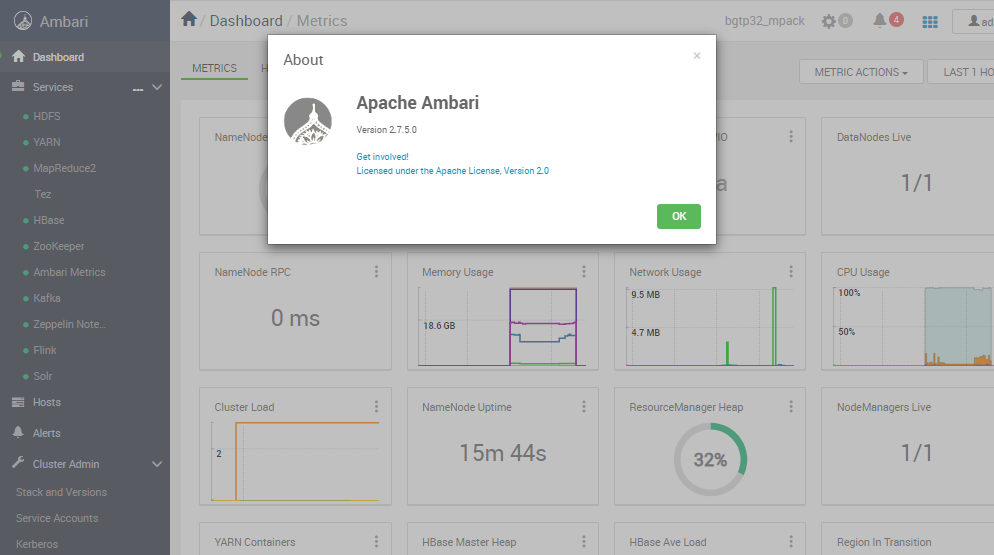Click the Memory Usage chart

pyautogui.click(x=502, y=327)
